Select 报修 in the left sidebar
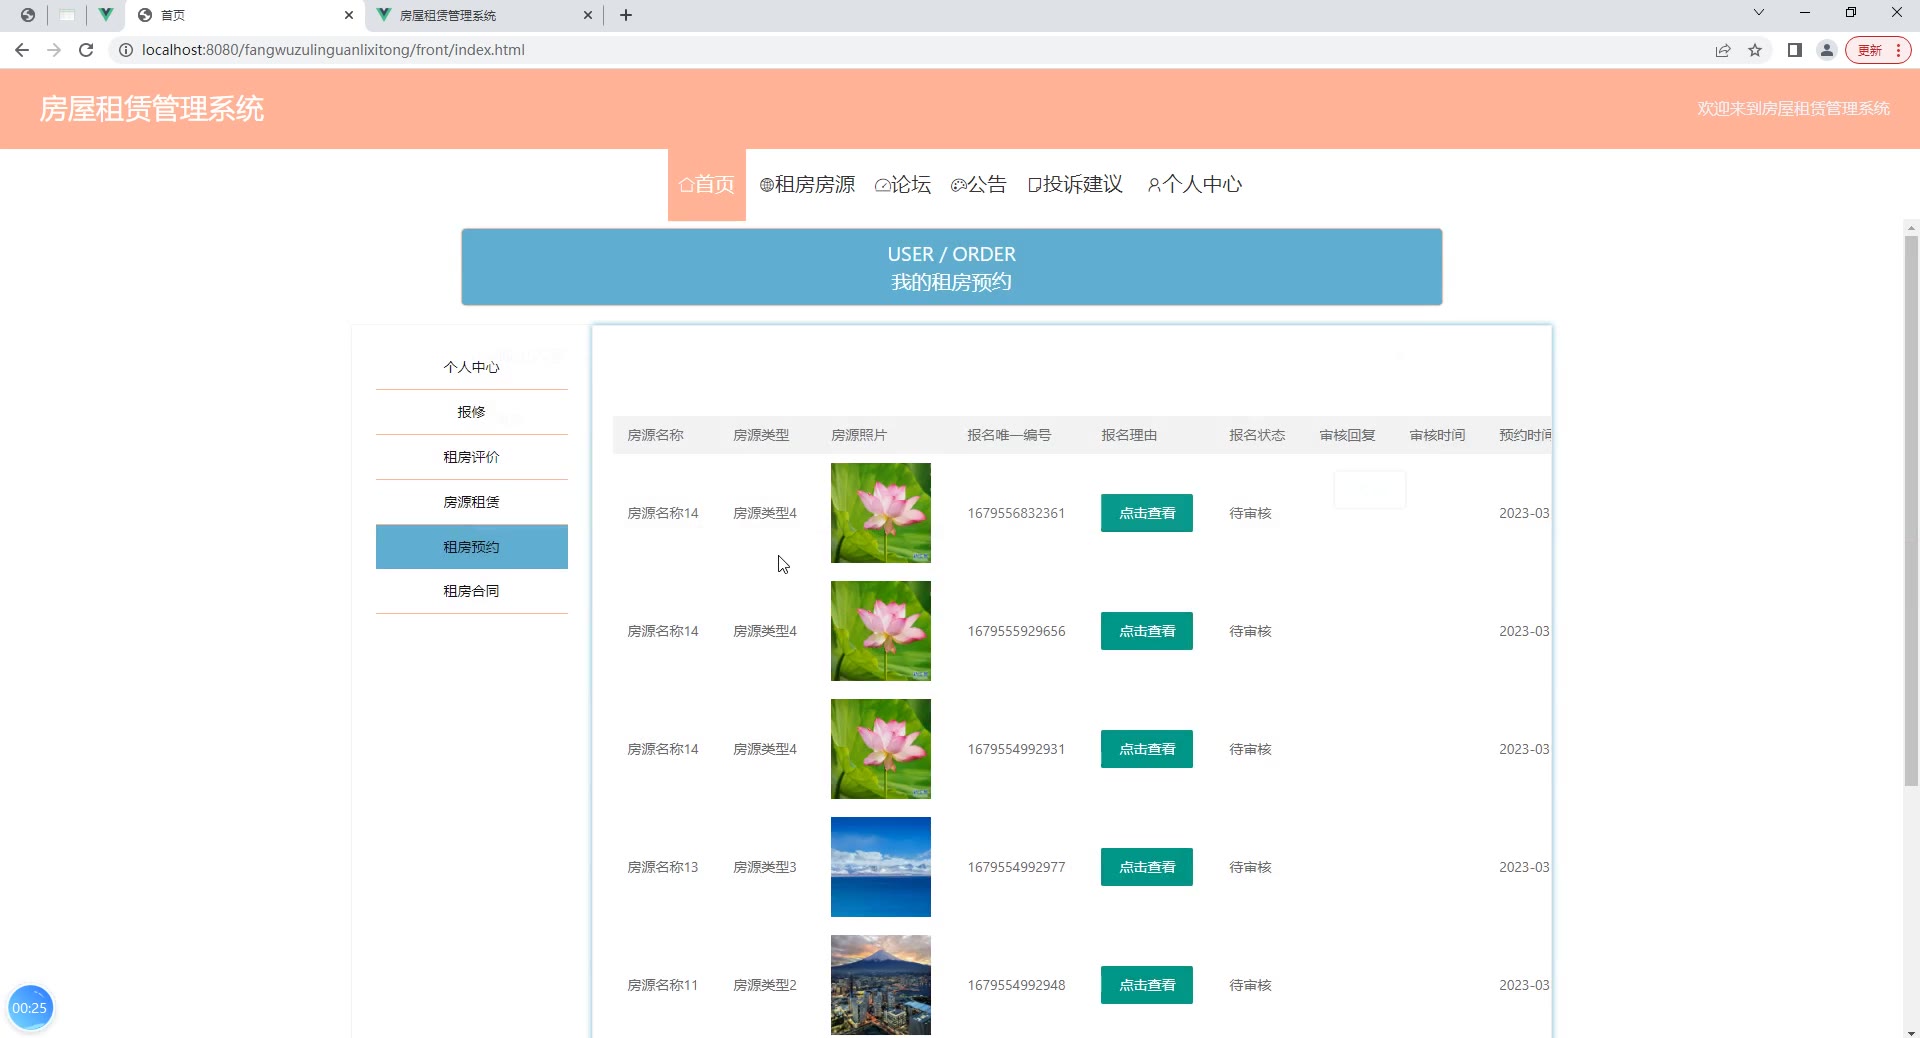Viewport: 1920px width, 1038px height. [471, 412]
